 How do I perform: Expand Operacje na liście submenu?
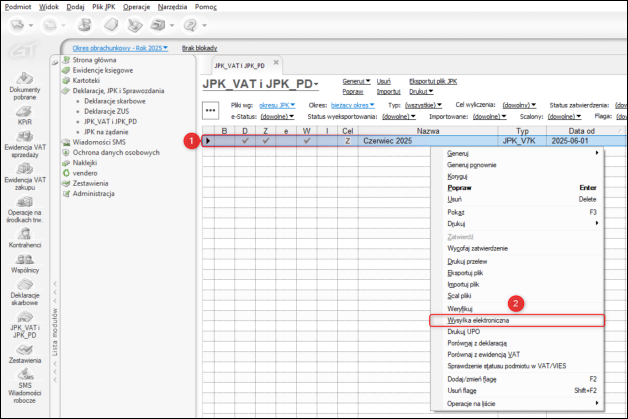517,403
